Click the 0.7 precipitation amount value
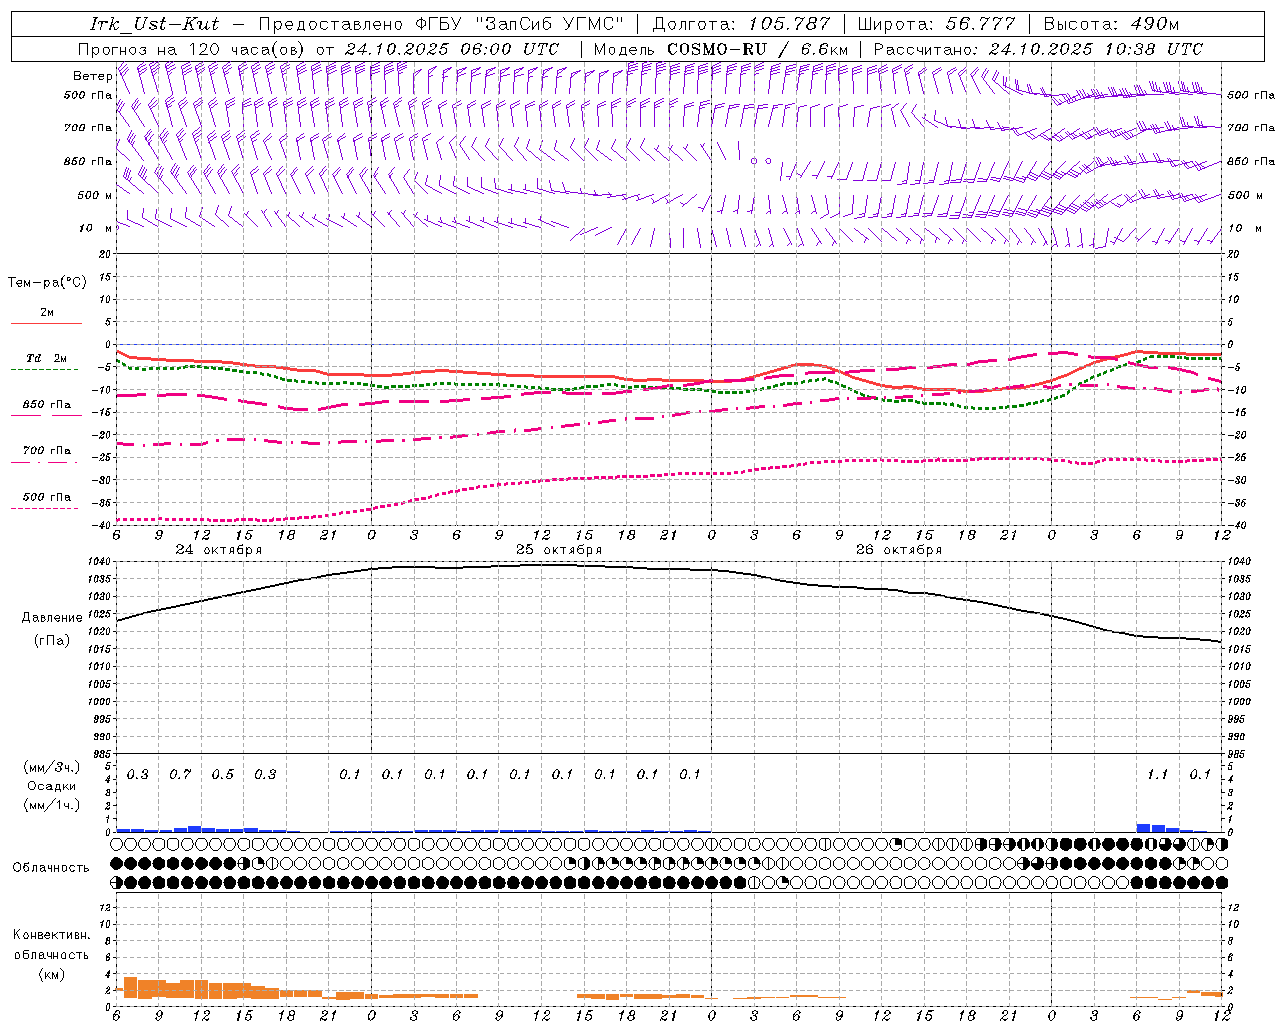Screen dimensions: 1280x1024 click(180, 774)
